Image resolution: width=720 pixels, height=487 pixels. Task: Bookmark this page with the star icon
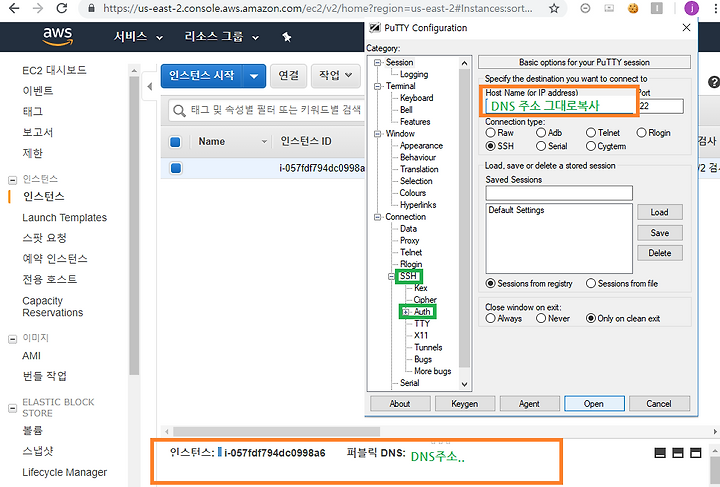click(x=554, y=8)
